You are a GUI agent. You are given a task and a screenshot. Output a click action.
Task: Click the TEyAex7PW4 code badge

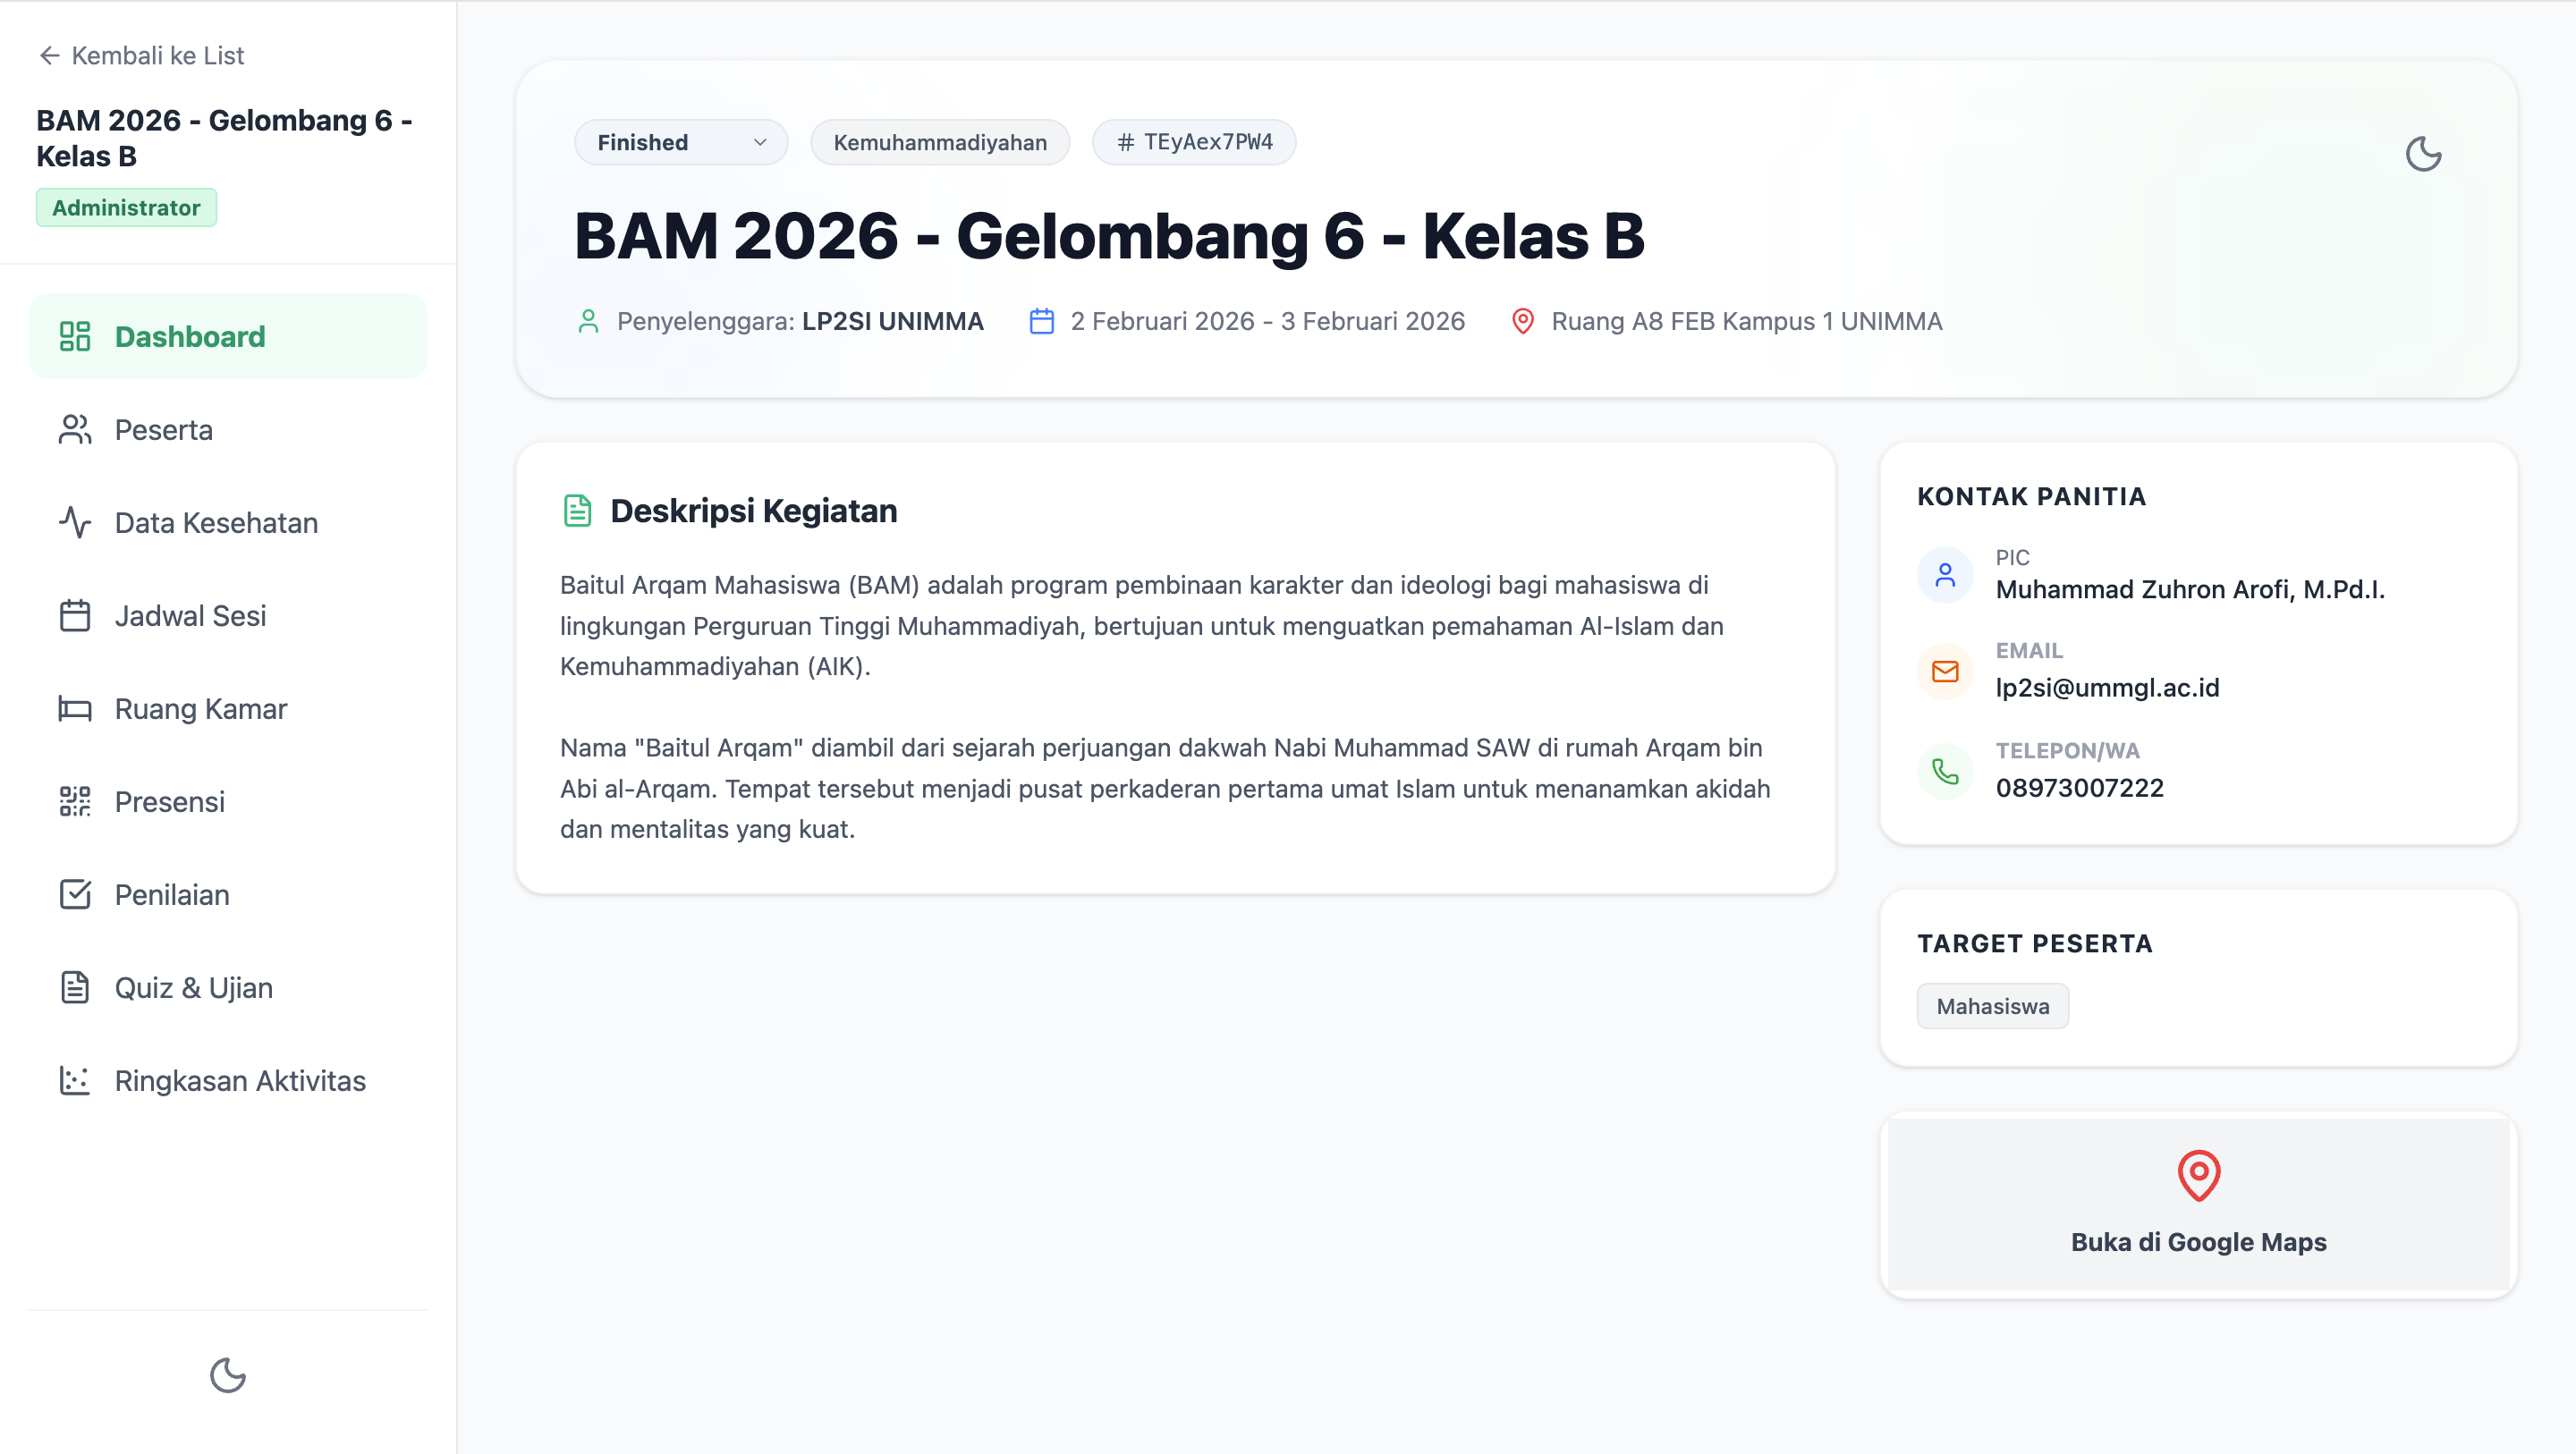coord(1194,142)
